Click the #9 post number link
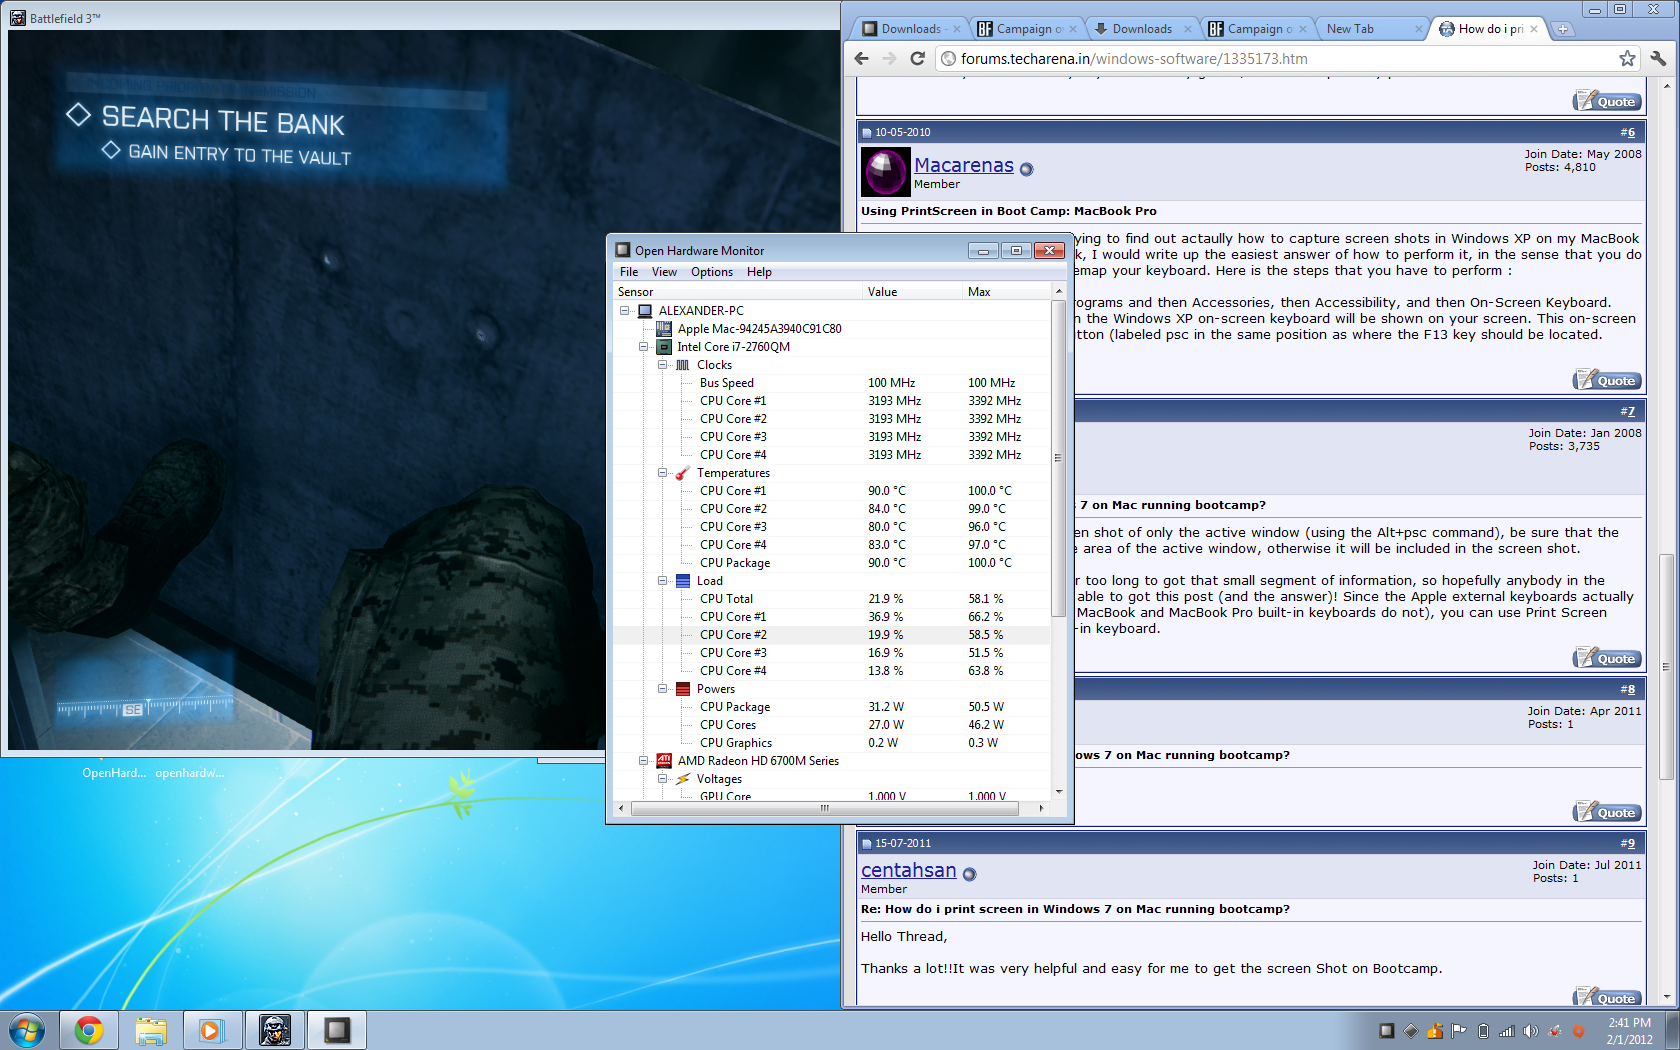 pyautogui.click(x=1628, y=844)
